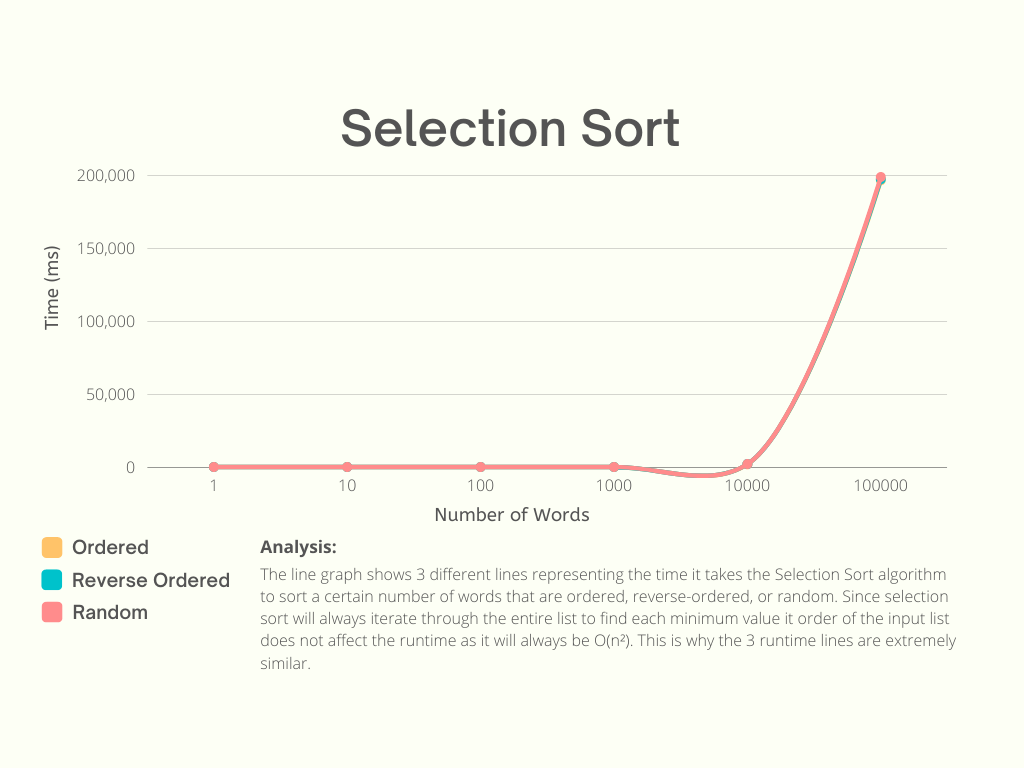Select the Reverse Ordered legend label
1024x768 pixels.
tap(151, 580)
